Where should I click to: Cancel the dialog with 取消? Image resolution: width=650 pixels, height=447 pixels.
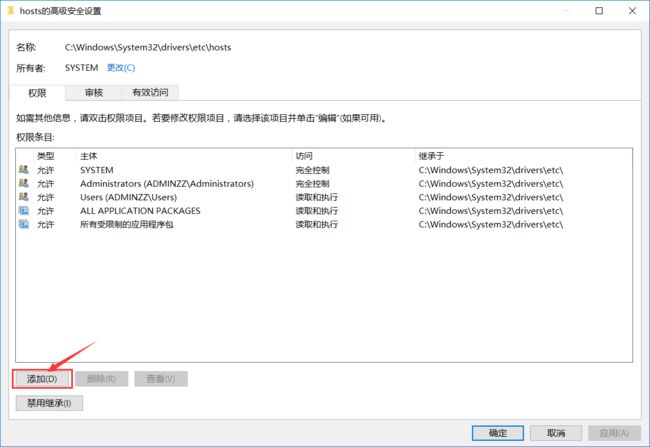coord(556,433)
